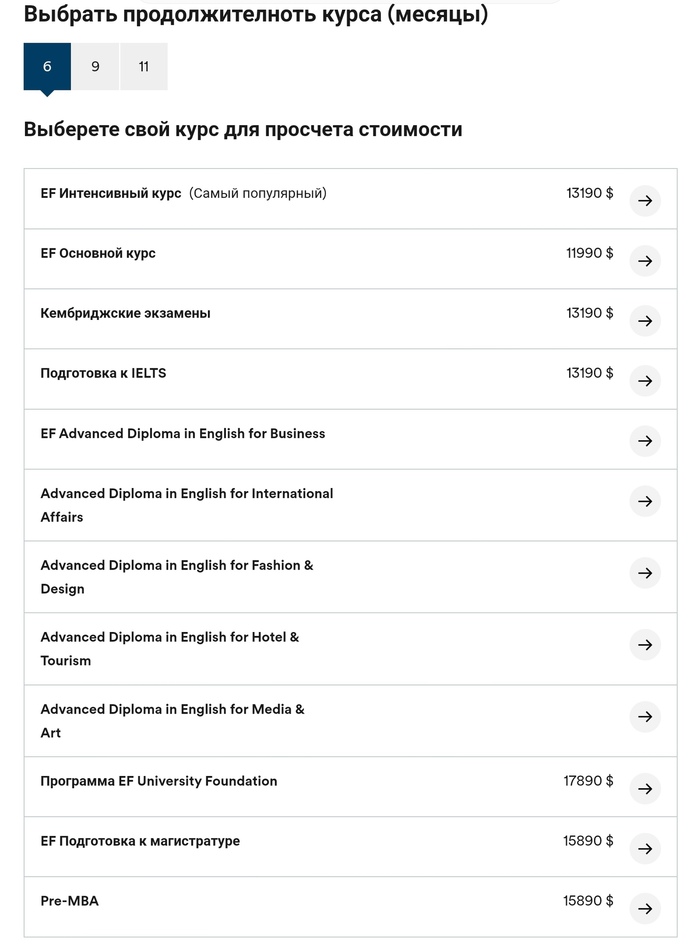Click arrow for International Affairs diploma

click(x=645, y=501)
